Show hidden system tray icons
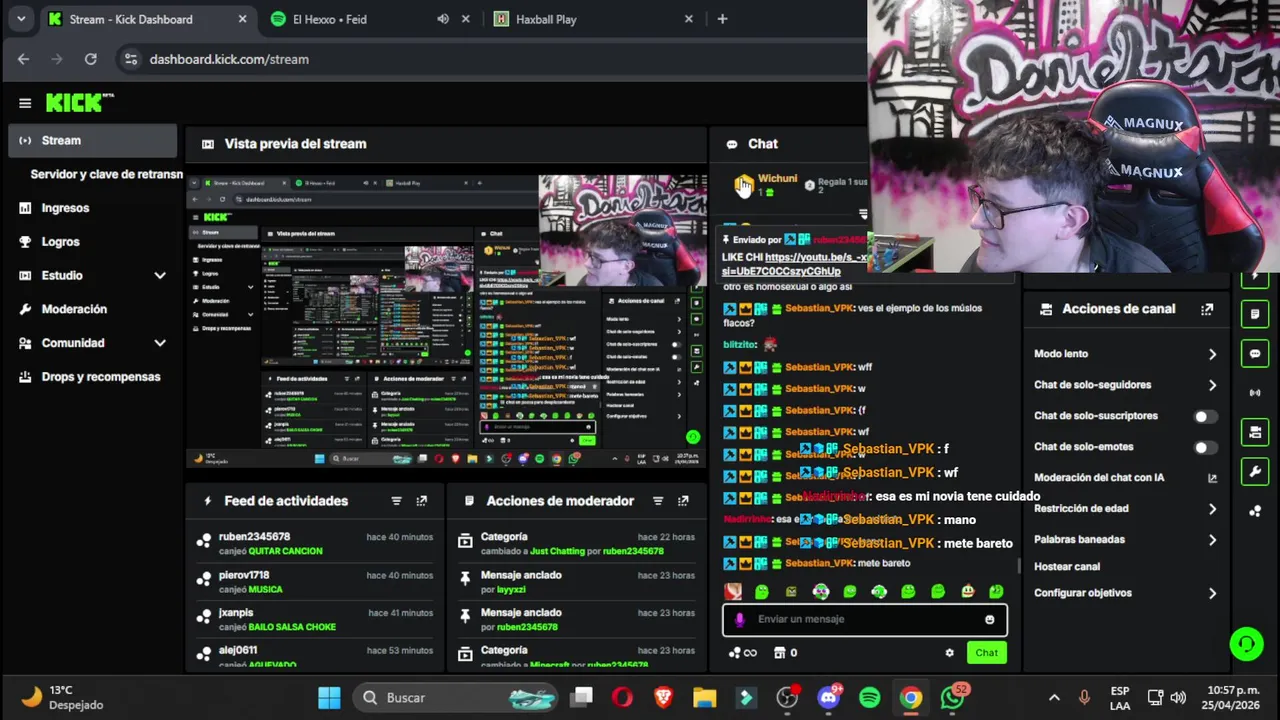 (x=1053, y=697)
